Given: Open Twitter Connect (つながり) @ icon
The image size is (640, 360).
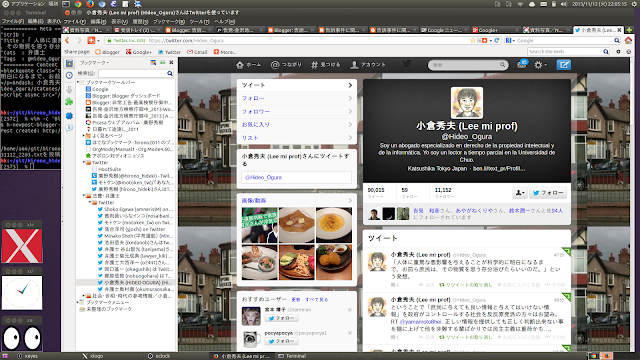Looking at the screenshot, I should 275,64.
